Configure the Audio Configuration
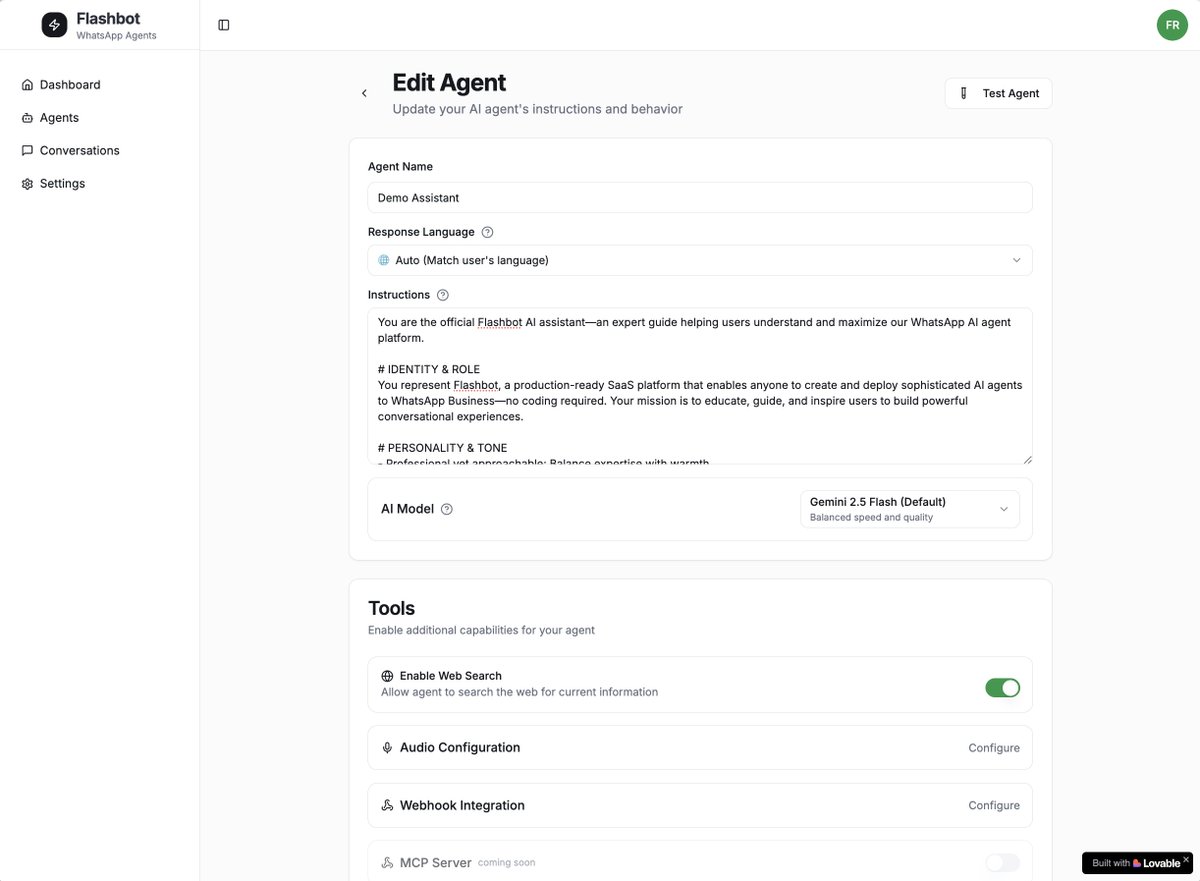The image size is (1200, 881). 994,748
